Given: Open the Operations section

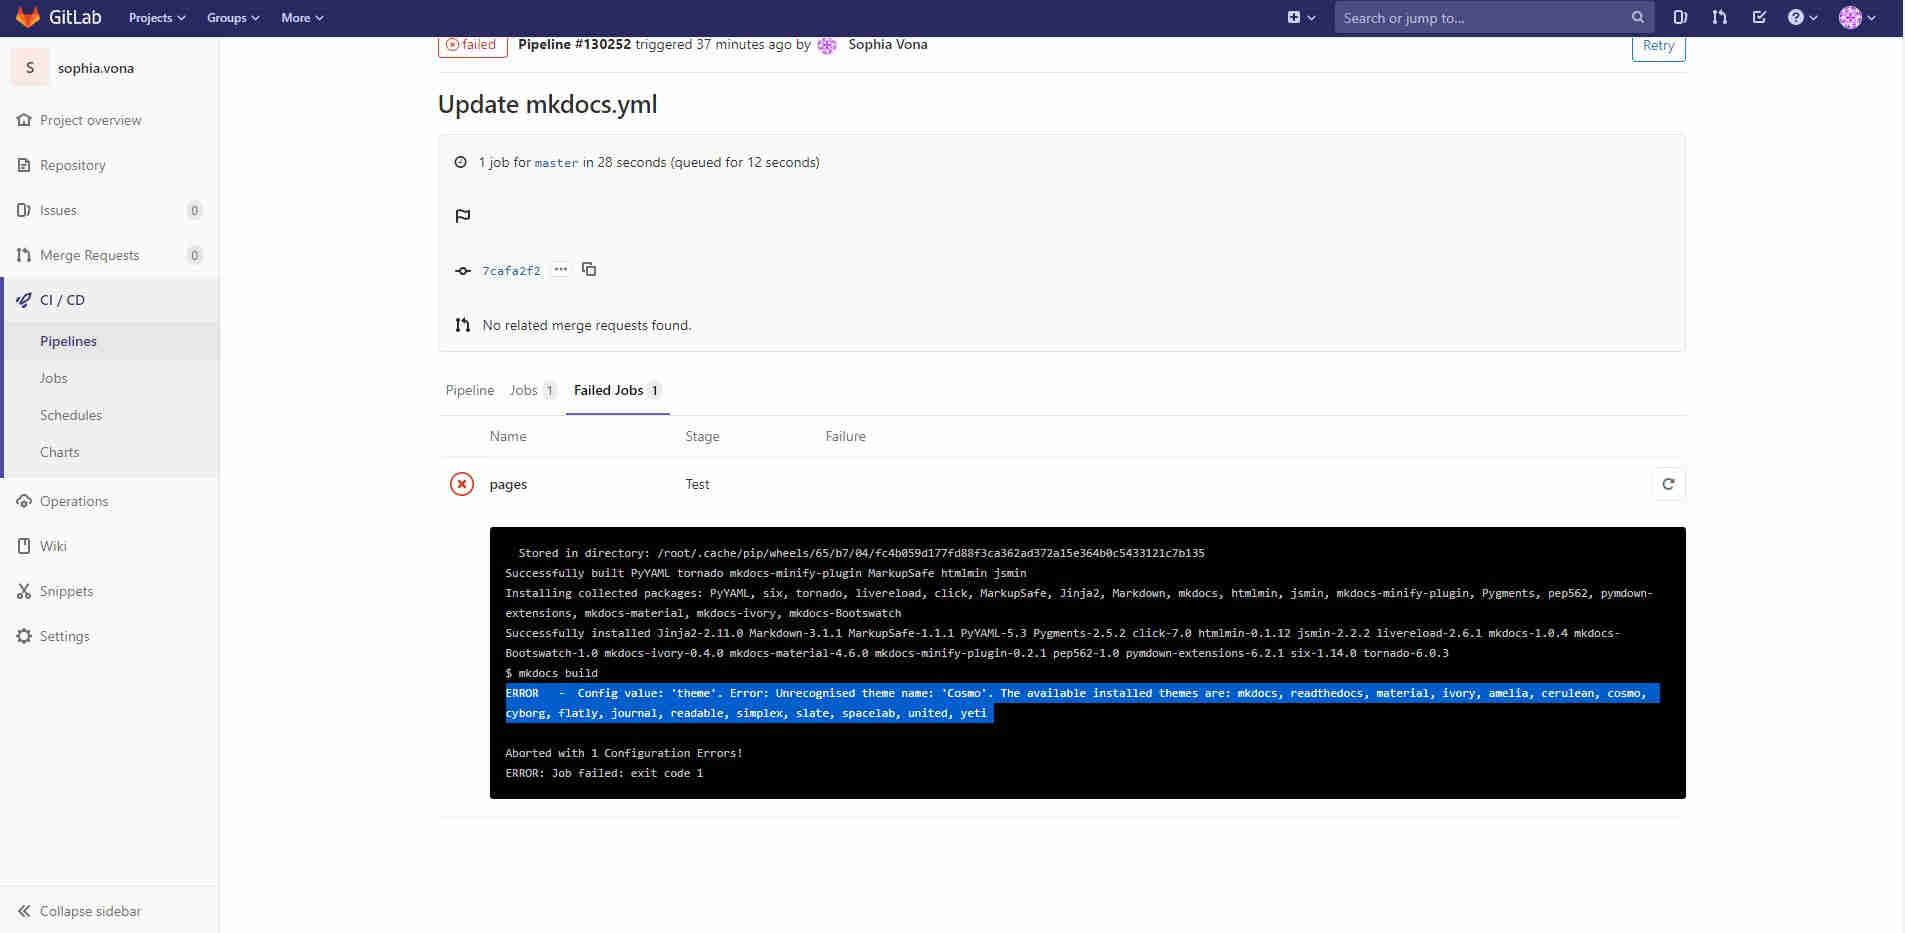Looking at the screenshot, I should 74,501.
